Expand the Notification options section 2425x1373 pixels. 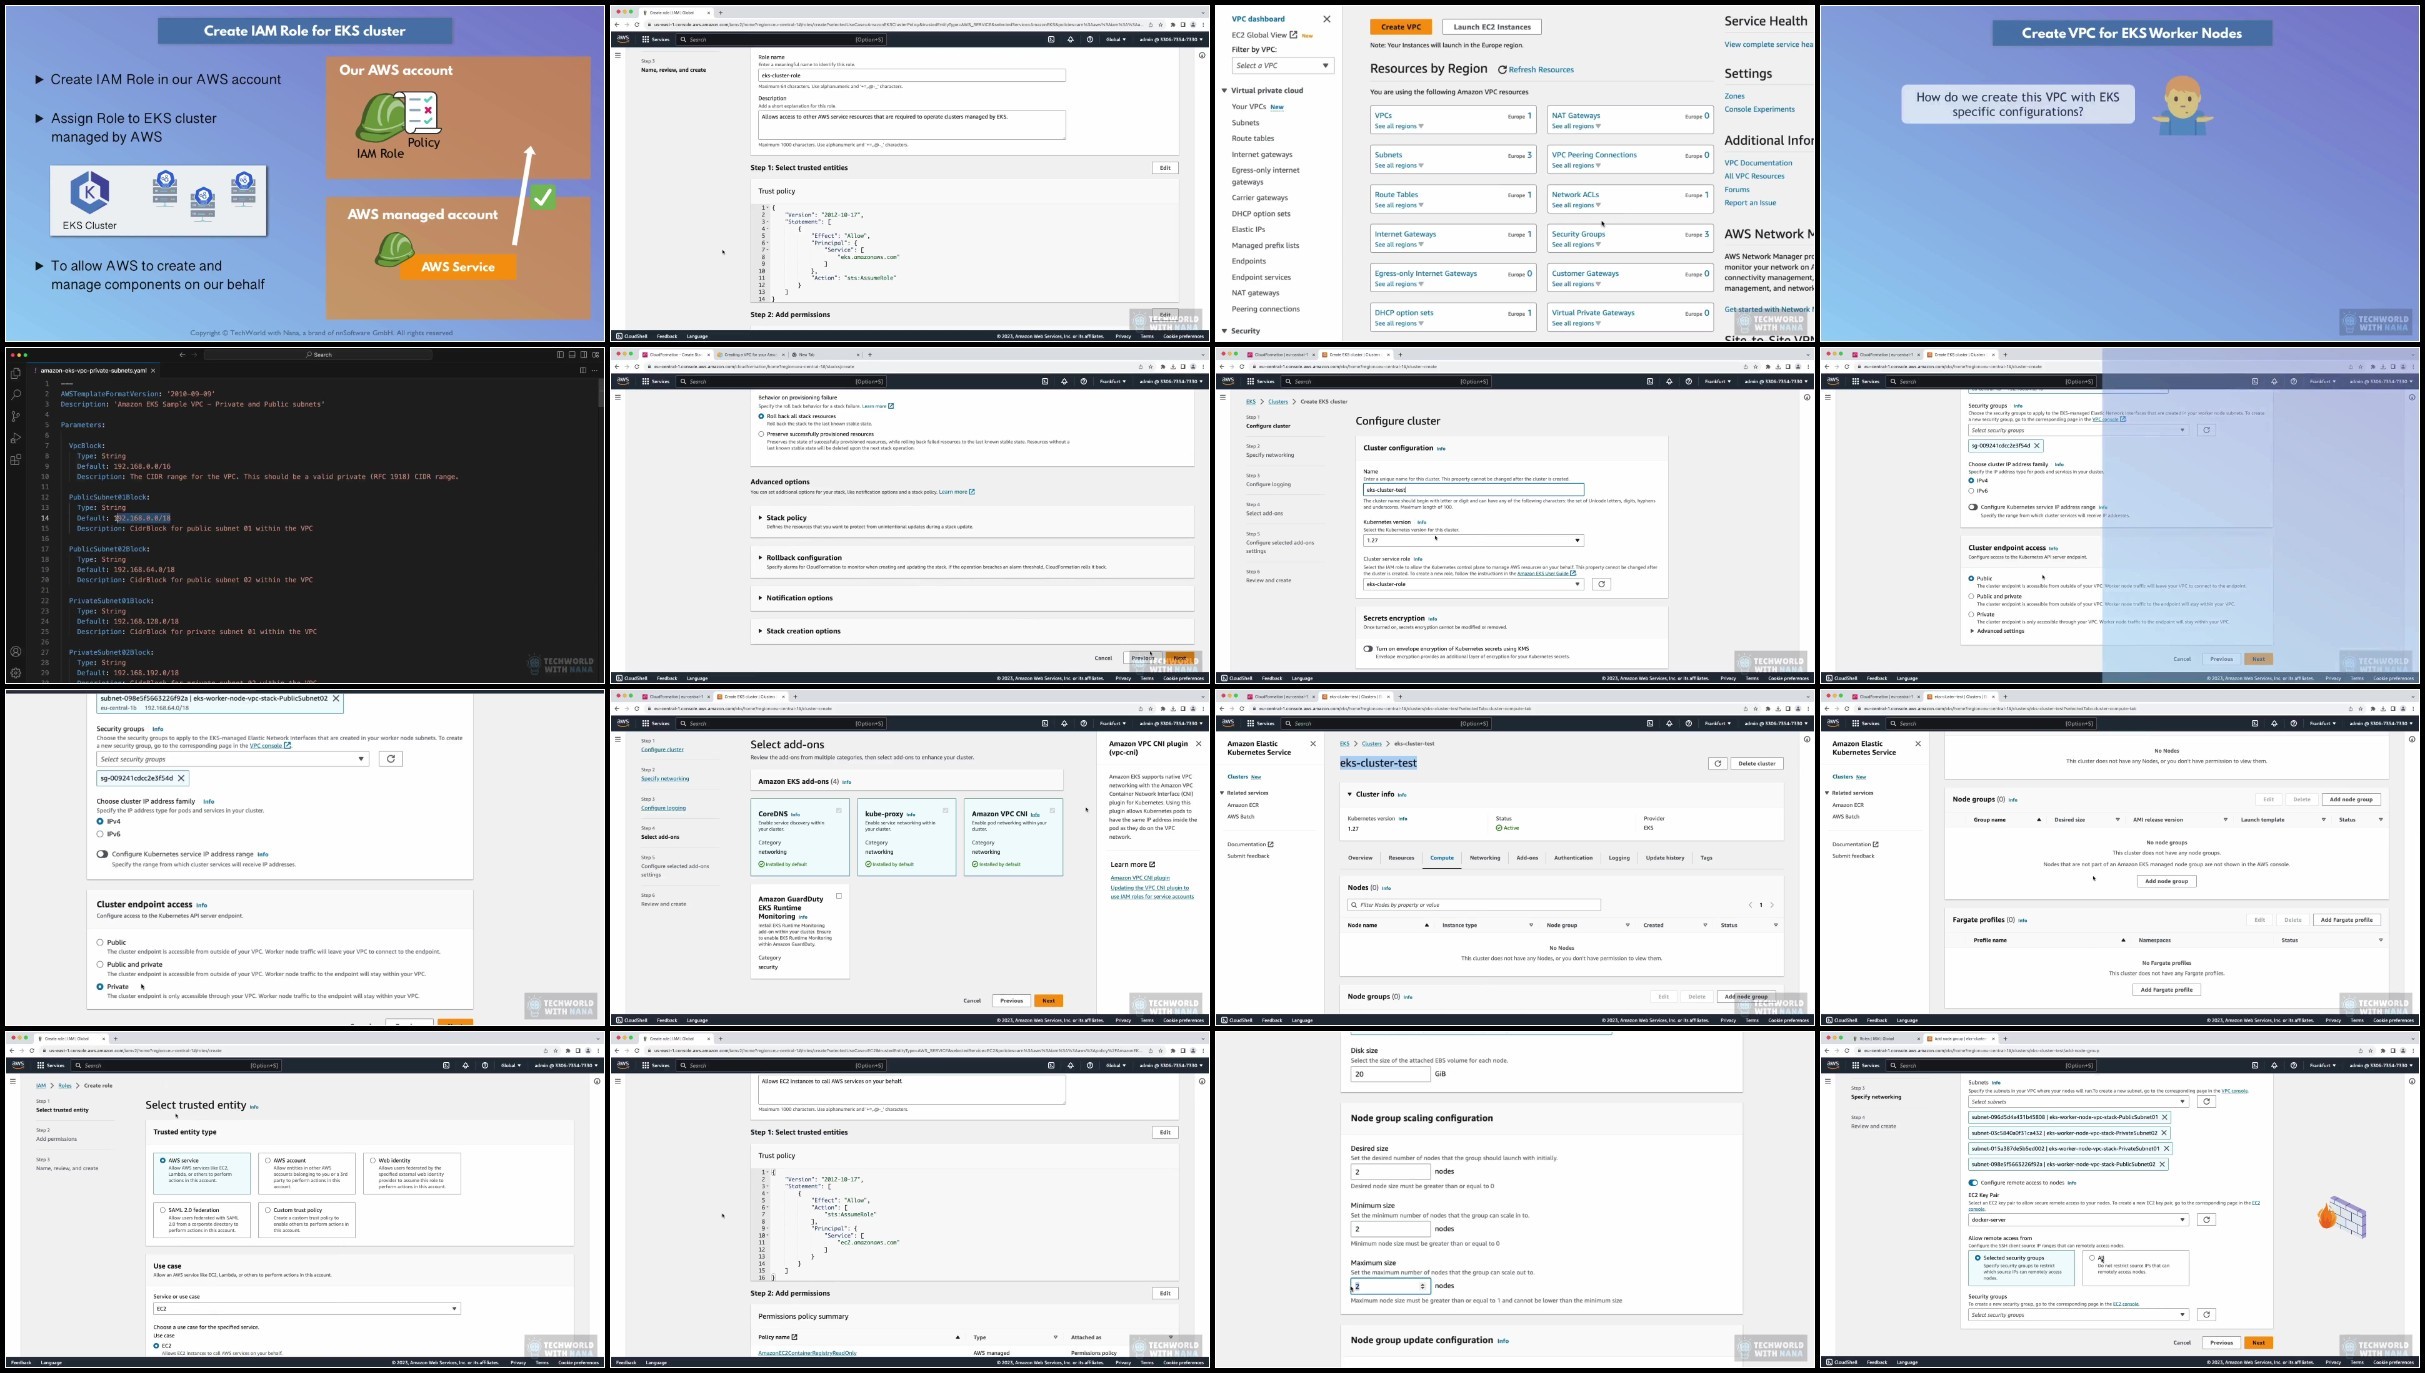795,598
